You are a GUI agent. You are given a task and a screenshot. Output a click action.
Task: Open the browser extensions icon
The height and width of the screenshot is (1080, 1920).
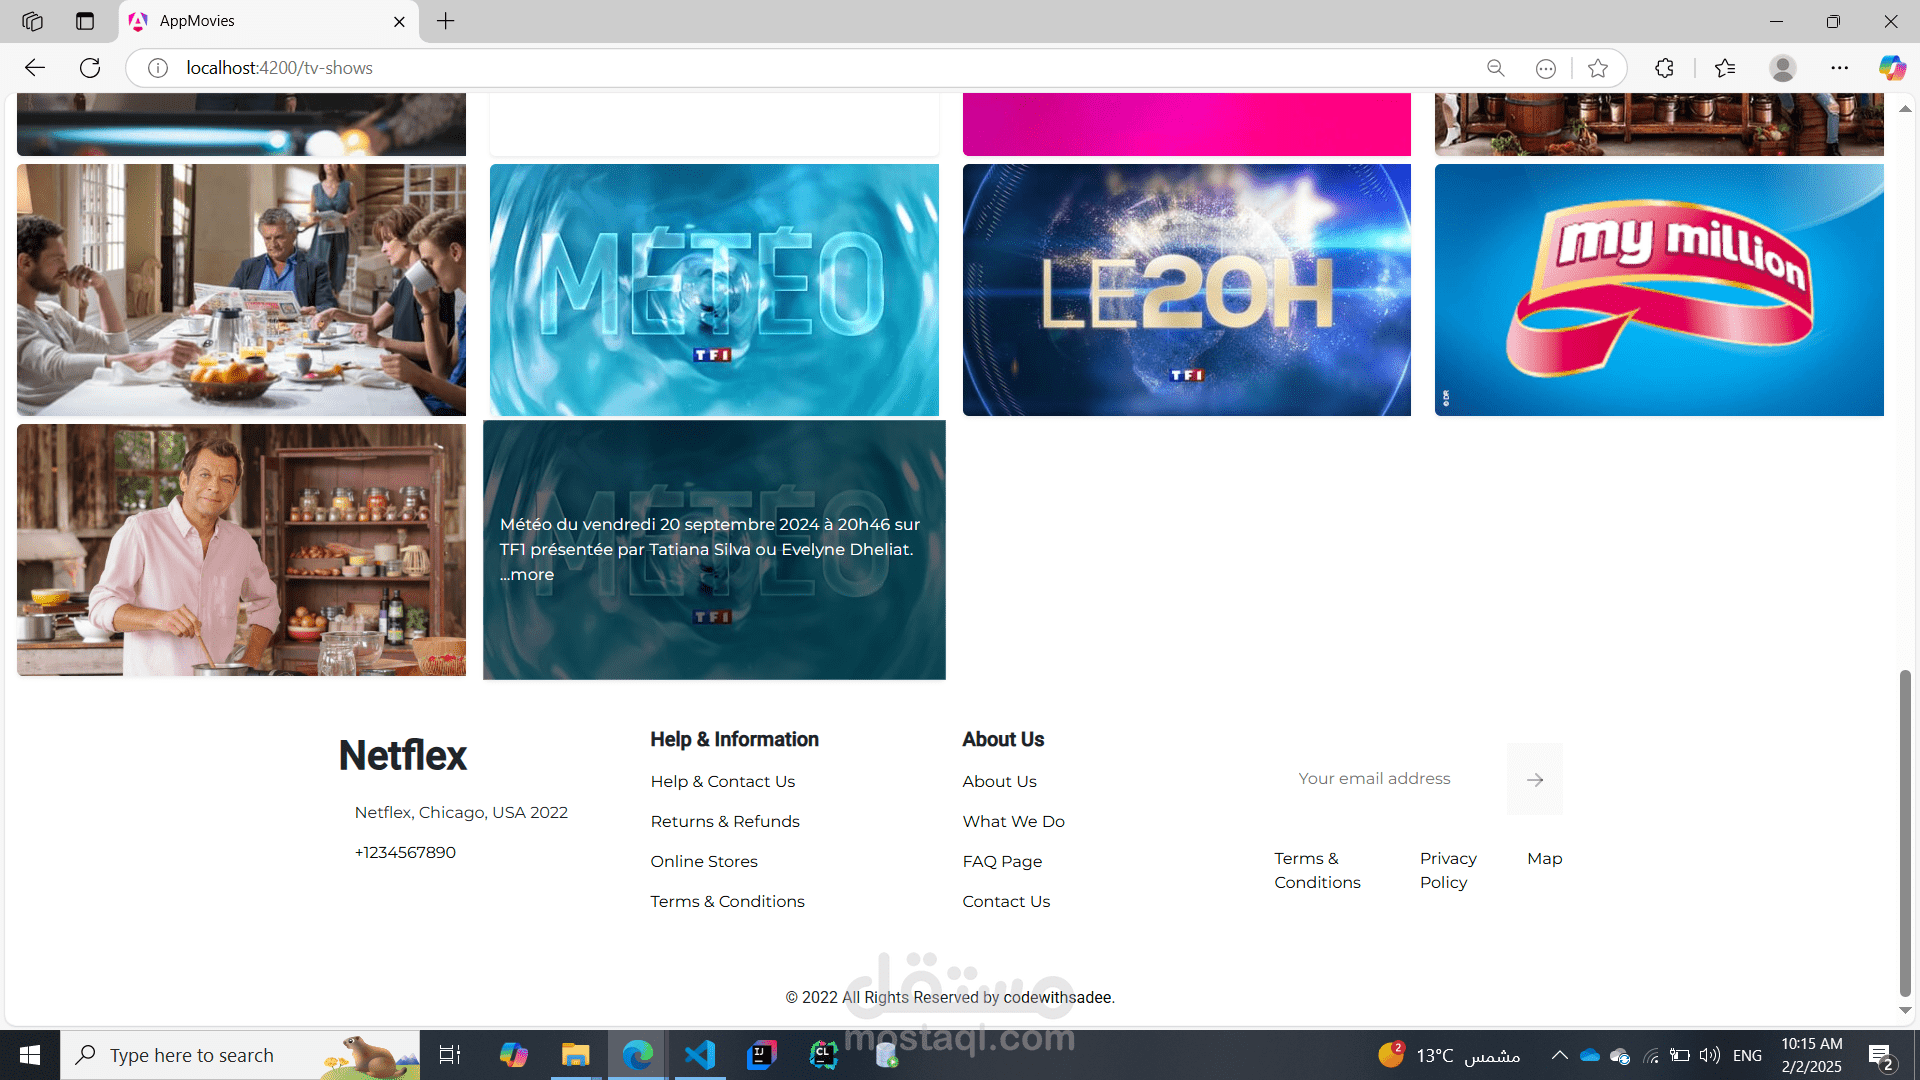(1664, 68)
